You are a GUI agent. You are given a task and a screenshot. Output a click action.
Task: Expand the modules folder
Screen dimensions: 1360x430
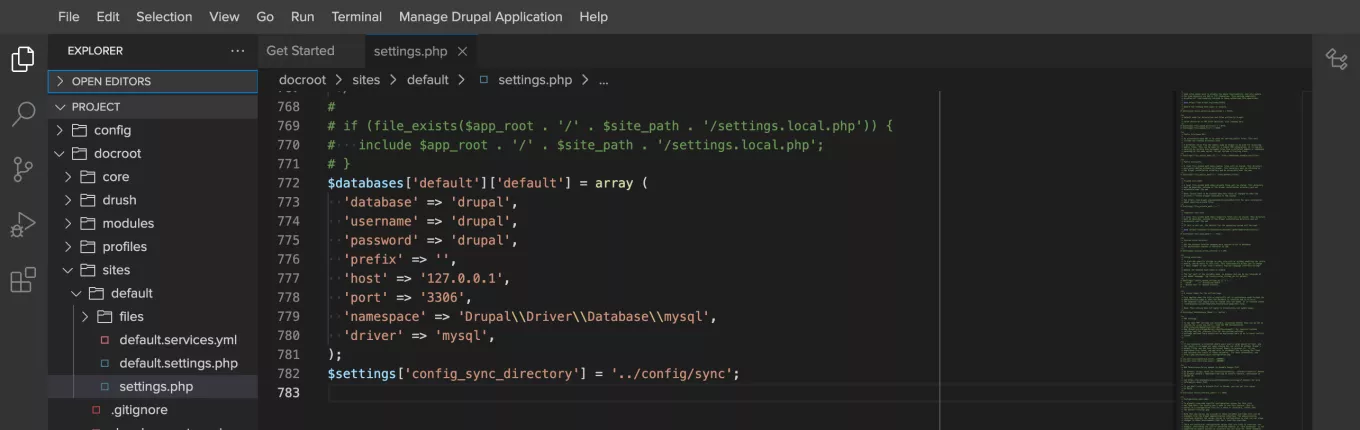click(x=128, y=223)
